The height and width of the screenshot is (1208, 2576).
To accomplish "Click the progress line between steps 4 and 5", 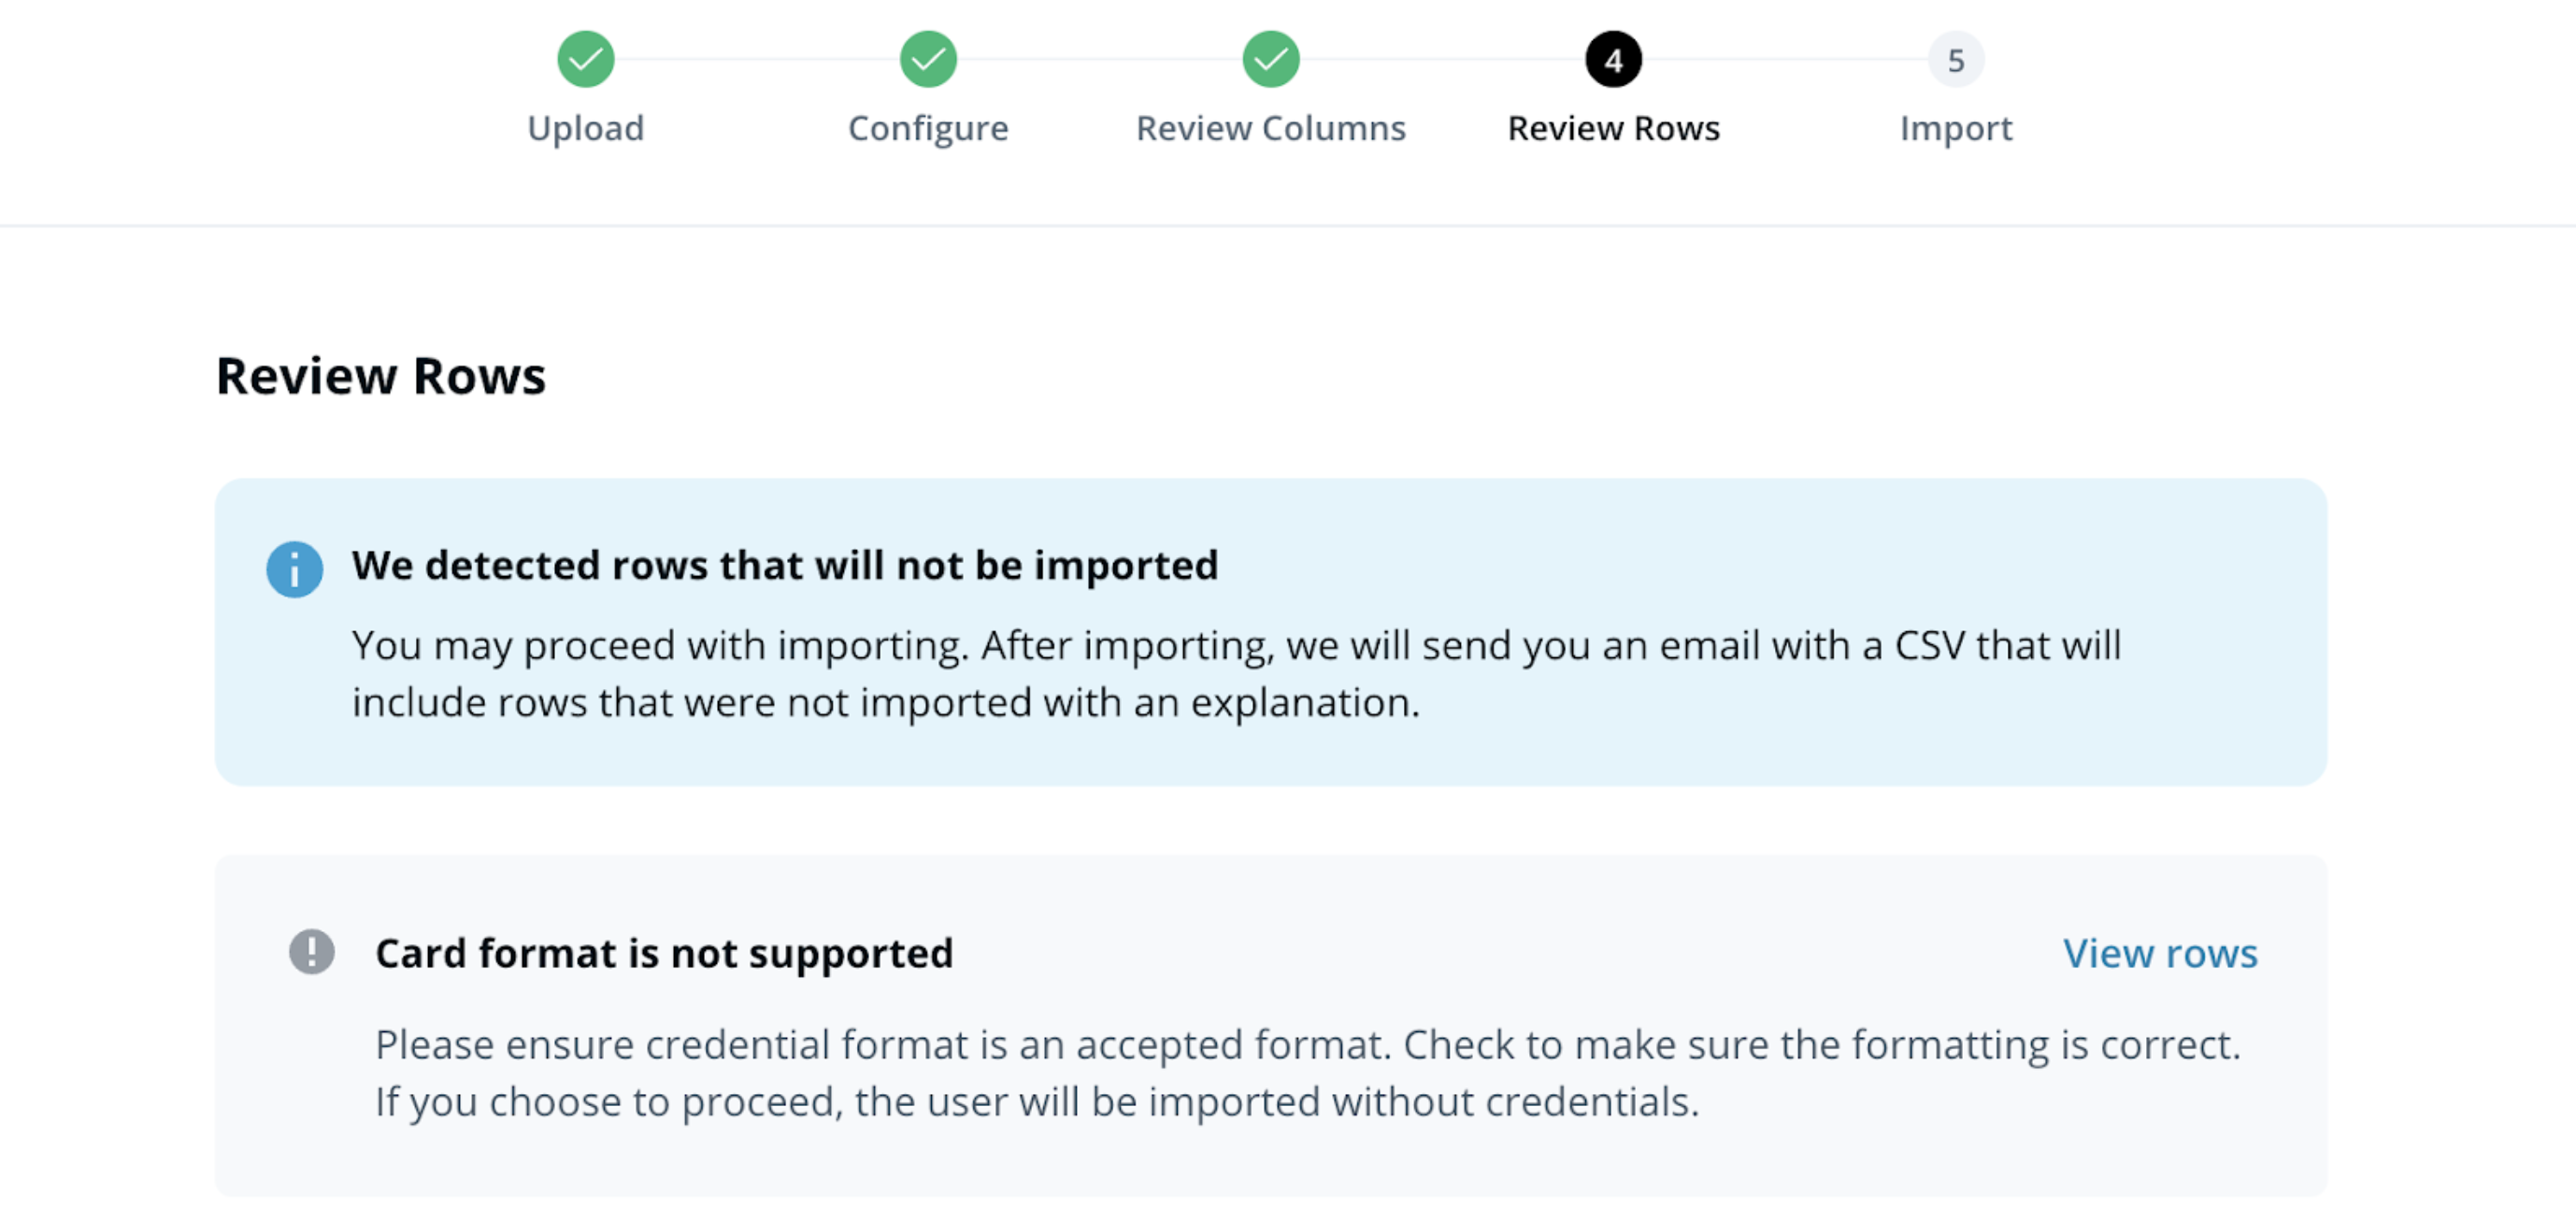I will [x=1784, y=59].
